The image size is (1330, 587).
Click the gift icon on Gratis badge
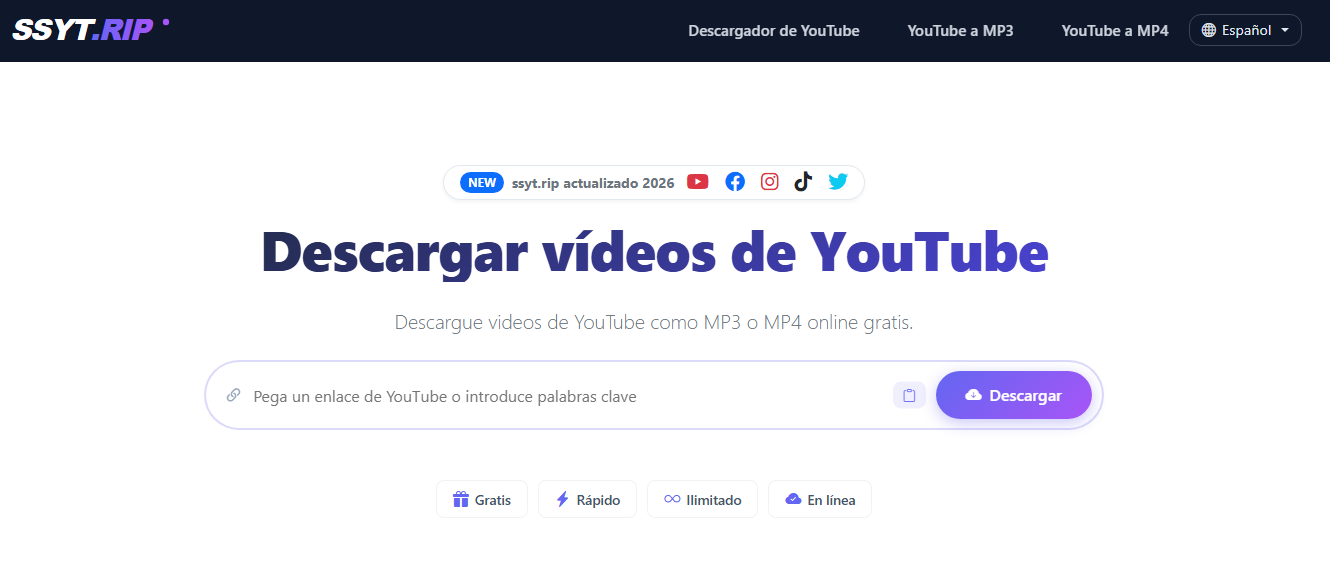click(x=461, y=500)
